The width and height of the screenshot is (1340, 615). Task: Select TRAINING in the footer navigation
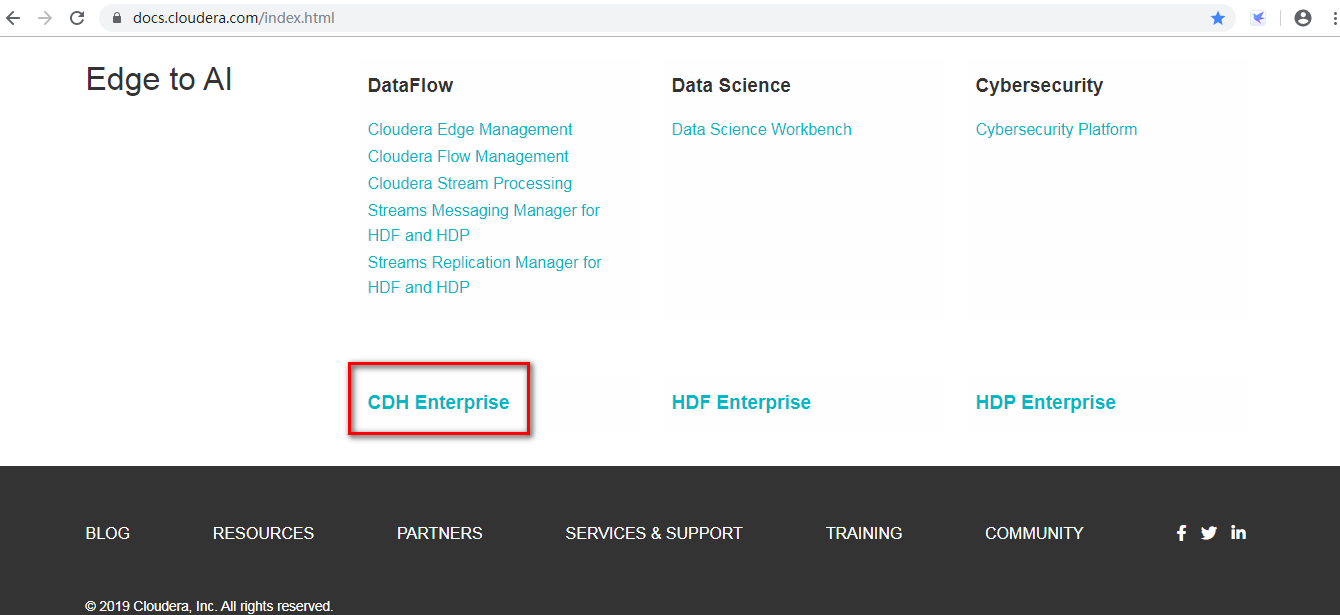tap(863, 532)
